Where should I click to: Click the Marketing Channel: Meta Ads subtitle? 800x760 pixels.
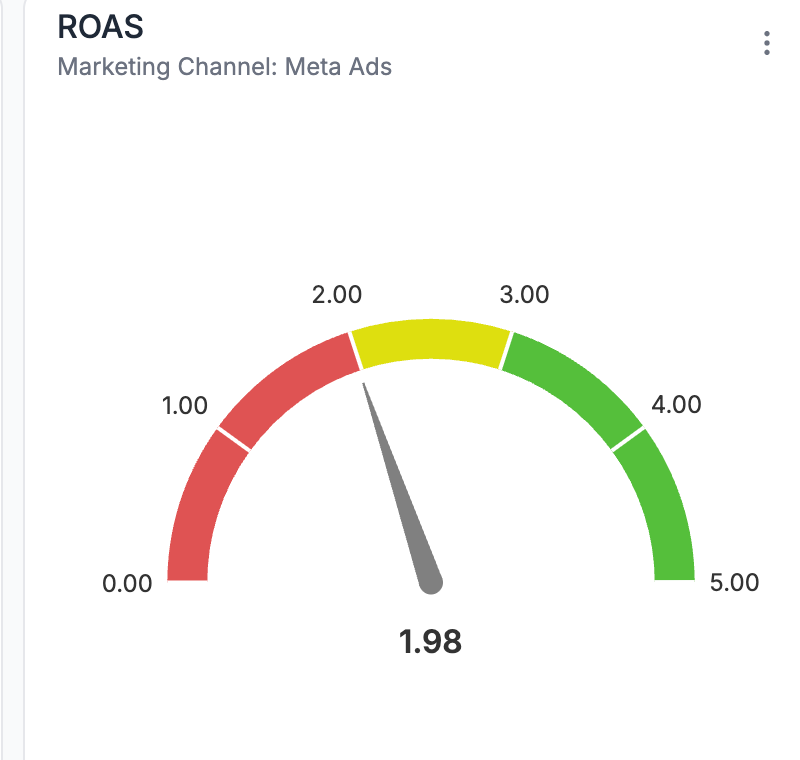[225, 67]
